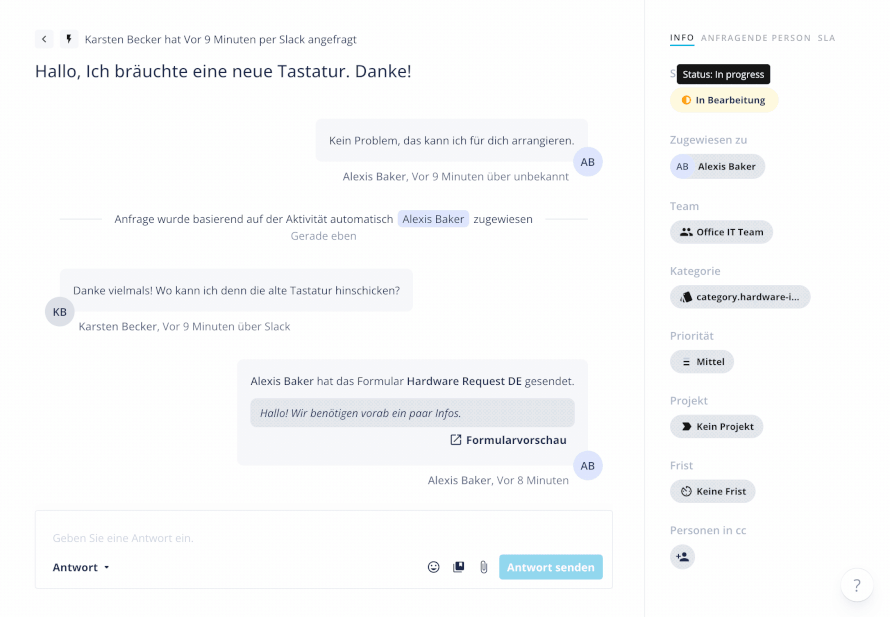Switch to Anfragende Person tab
This screenshot has height=617, width=890.
(755, 38)
